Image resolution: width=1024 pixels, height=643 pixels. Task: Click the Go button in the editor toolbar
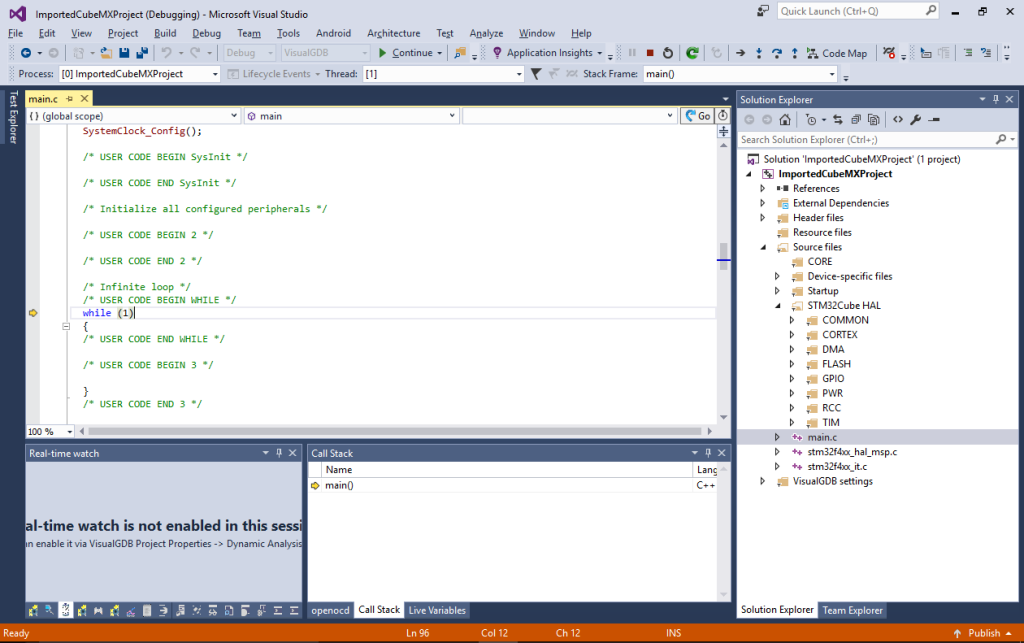698,115
